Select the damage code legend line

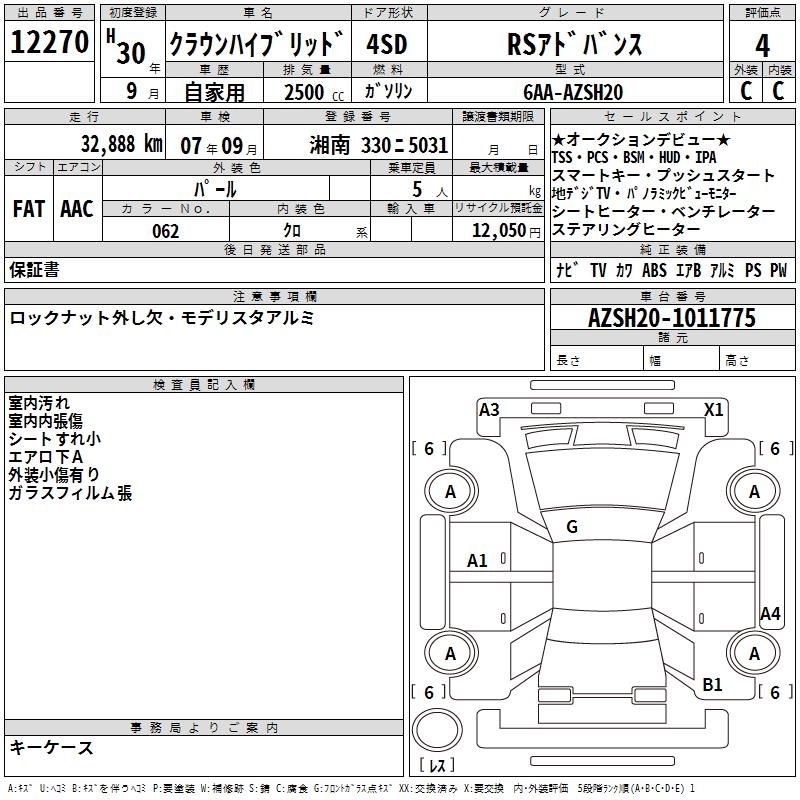(352, 788)
